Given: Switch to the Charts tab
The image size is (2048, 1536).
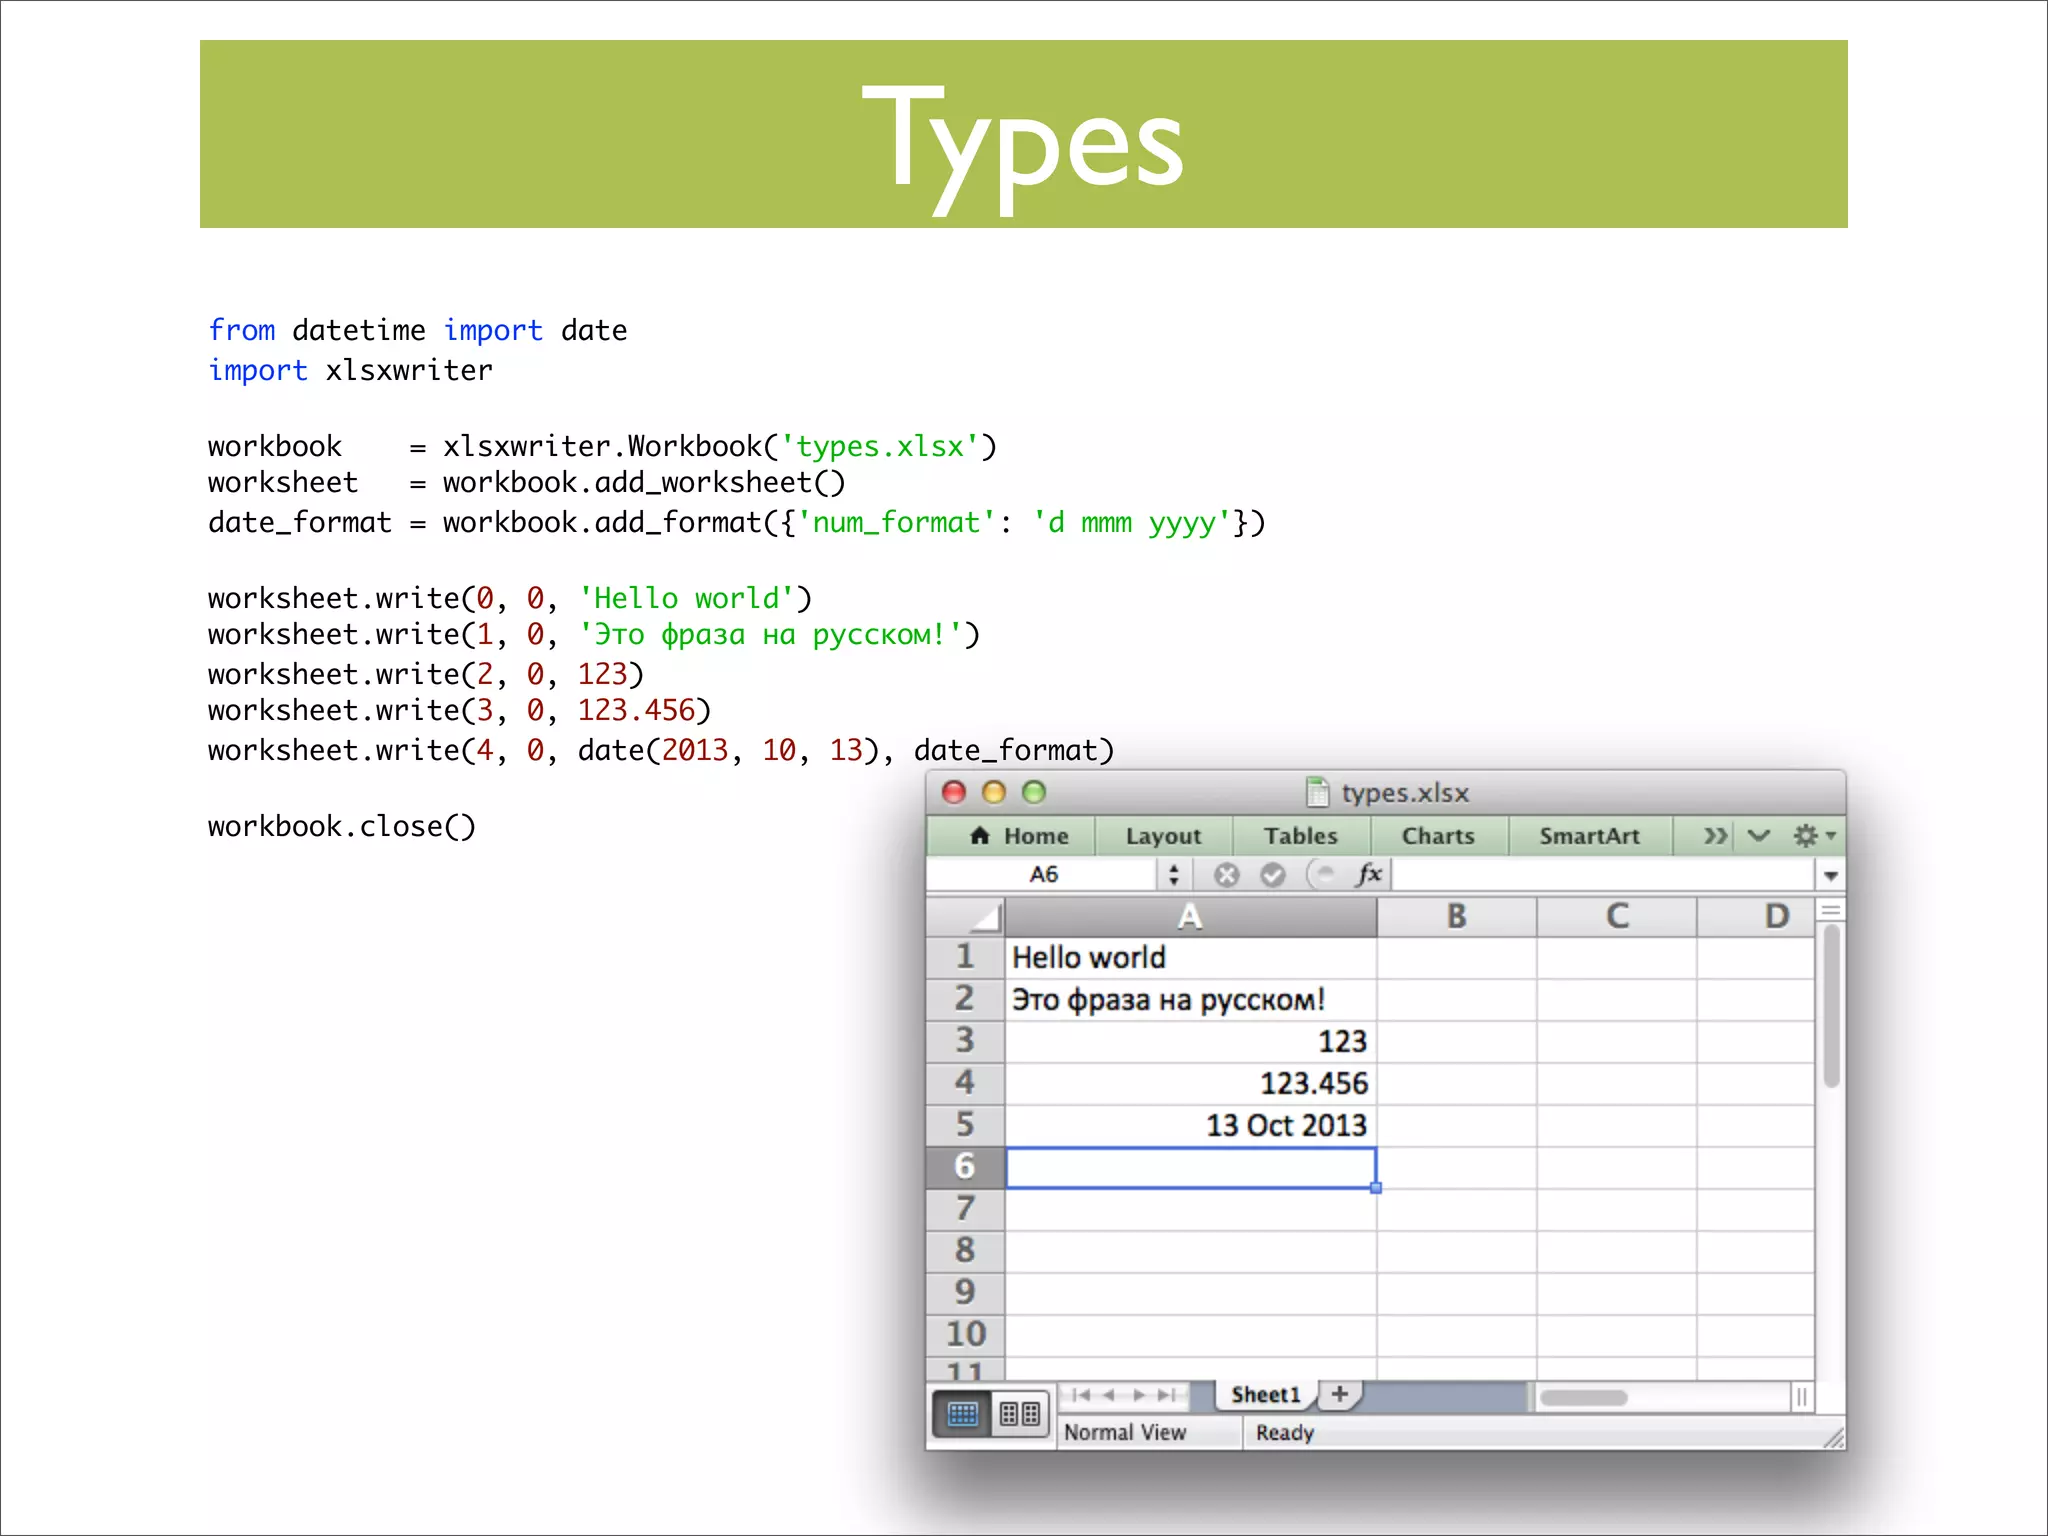Looking at the screenshot, I should pyautogui.click(x=1438, y=836).
